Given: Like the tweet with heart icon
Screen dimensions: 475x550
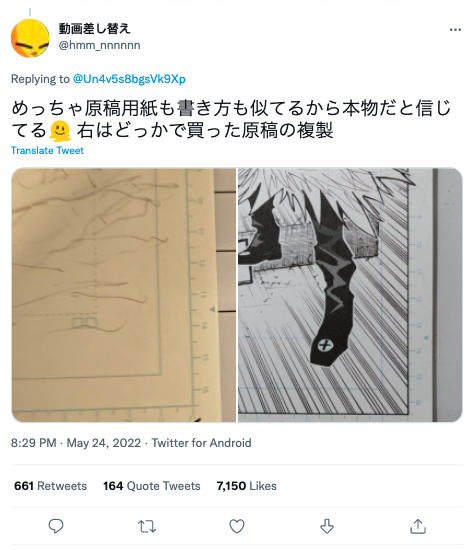Looking at the screenshot, I should (x=237, y=526).
